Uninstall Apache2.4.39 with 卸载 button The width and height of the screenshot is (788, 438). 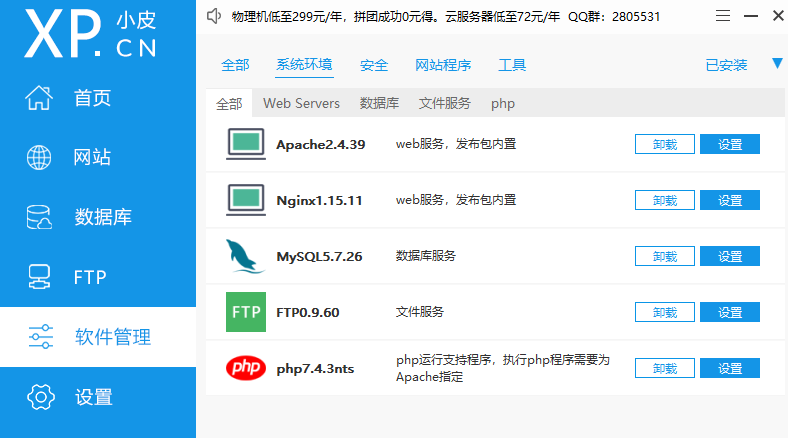pos(665,144)
